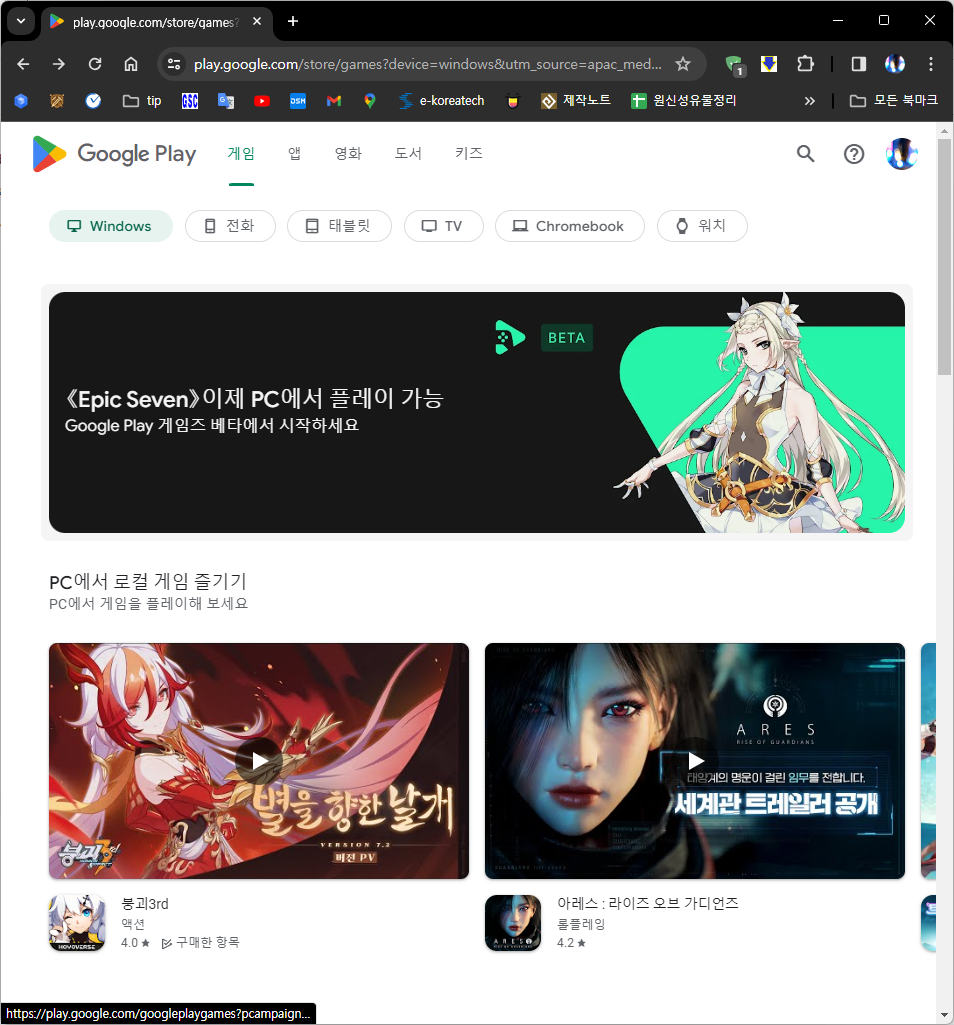Open the Google Maps bookmark
The width and height of the screenshot is (954, 1025).
(369, 101)
